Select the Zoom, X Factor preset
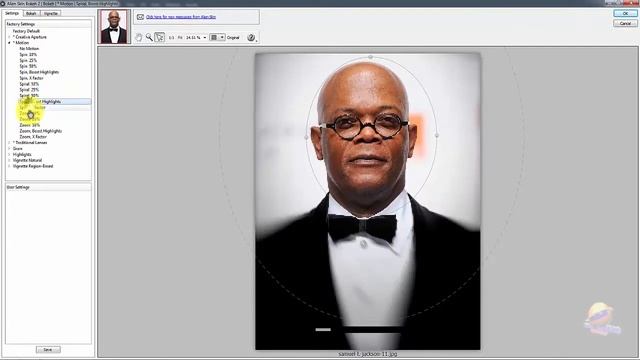Viewport: 640px width, 360px height. pyautogui.click(x=33, y=137)
